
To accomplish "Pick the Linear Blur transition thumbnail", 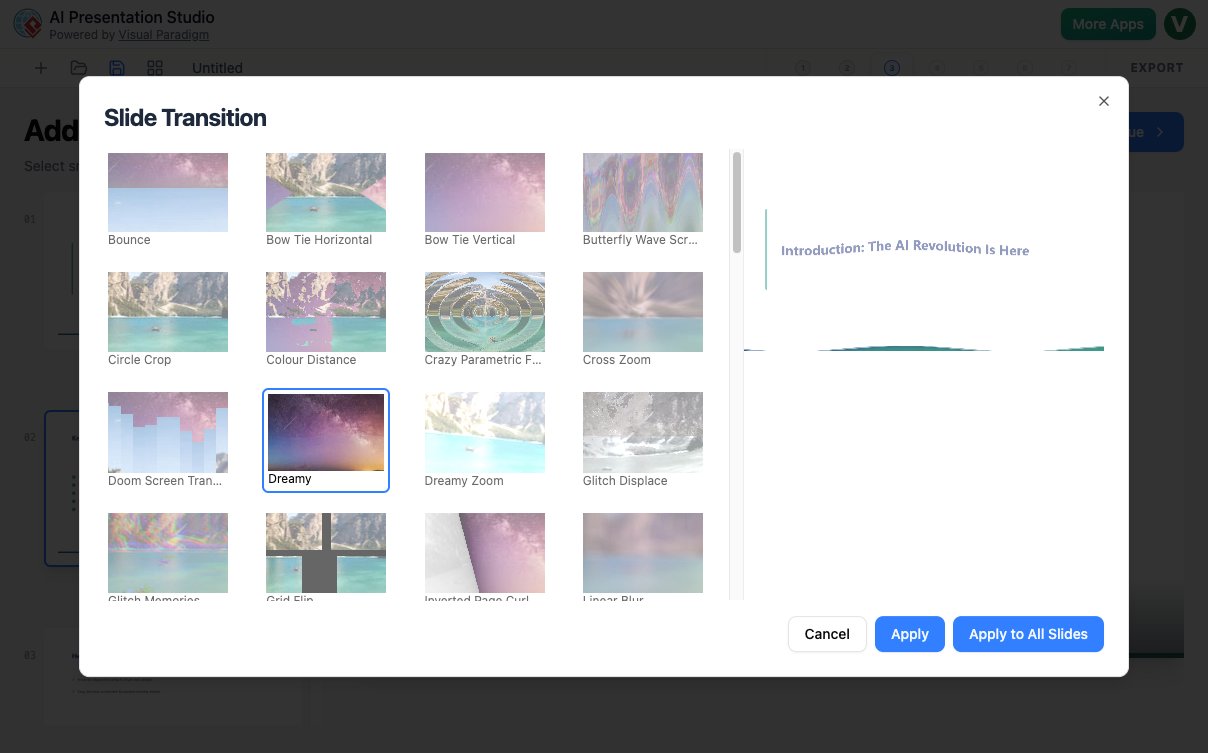I will coord(643,553).
